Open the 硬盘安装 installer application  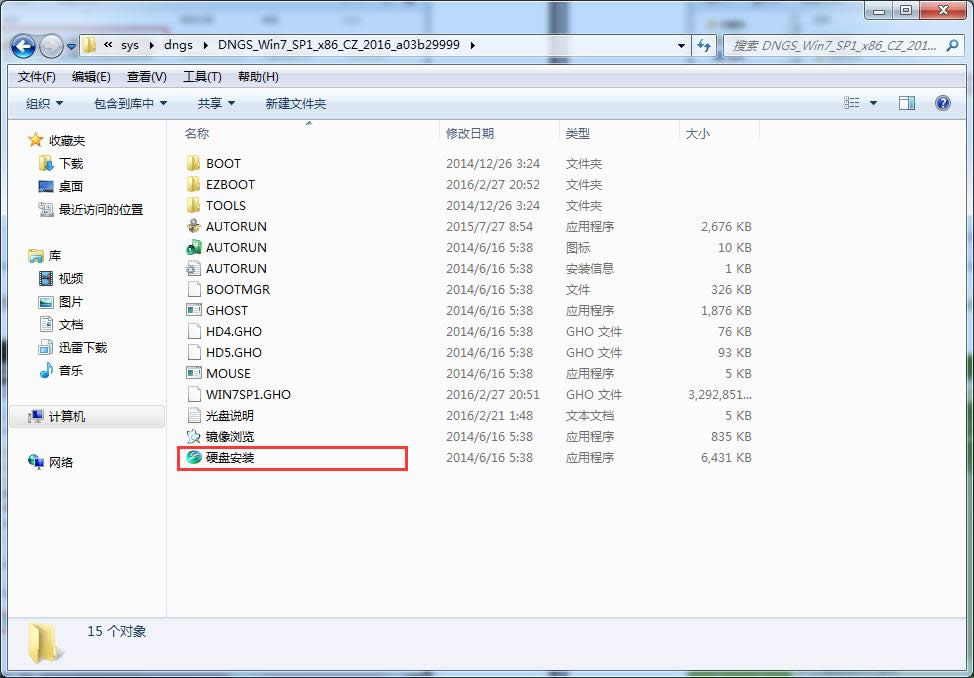(x=230, y=458)
